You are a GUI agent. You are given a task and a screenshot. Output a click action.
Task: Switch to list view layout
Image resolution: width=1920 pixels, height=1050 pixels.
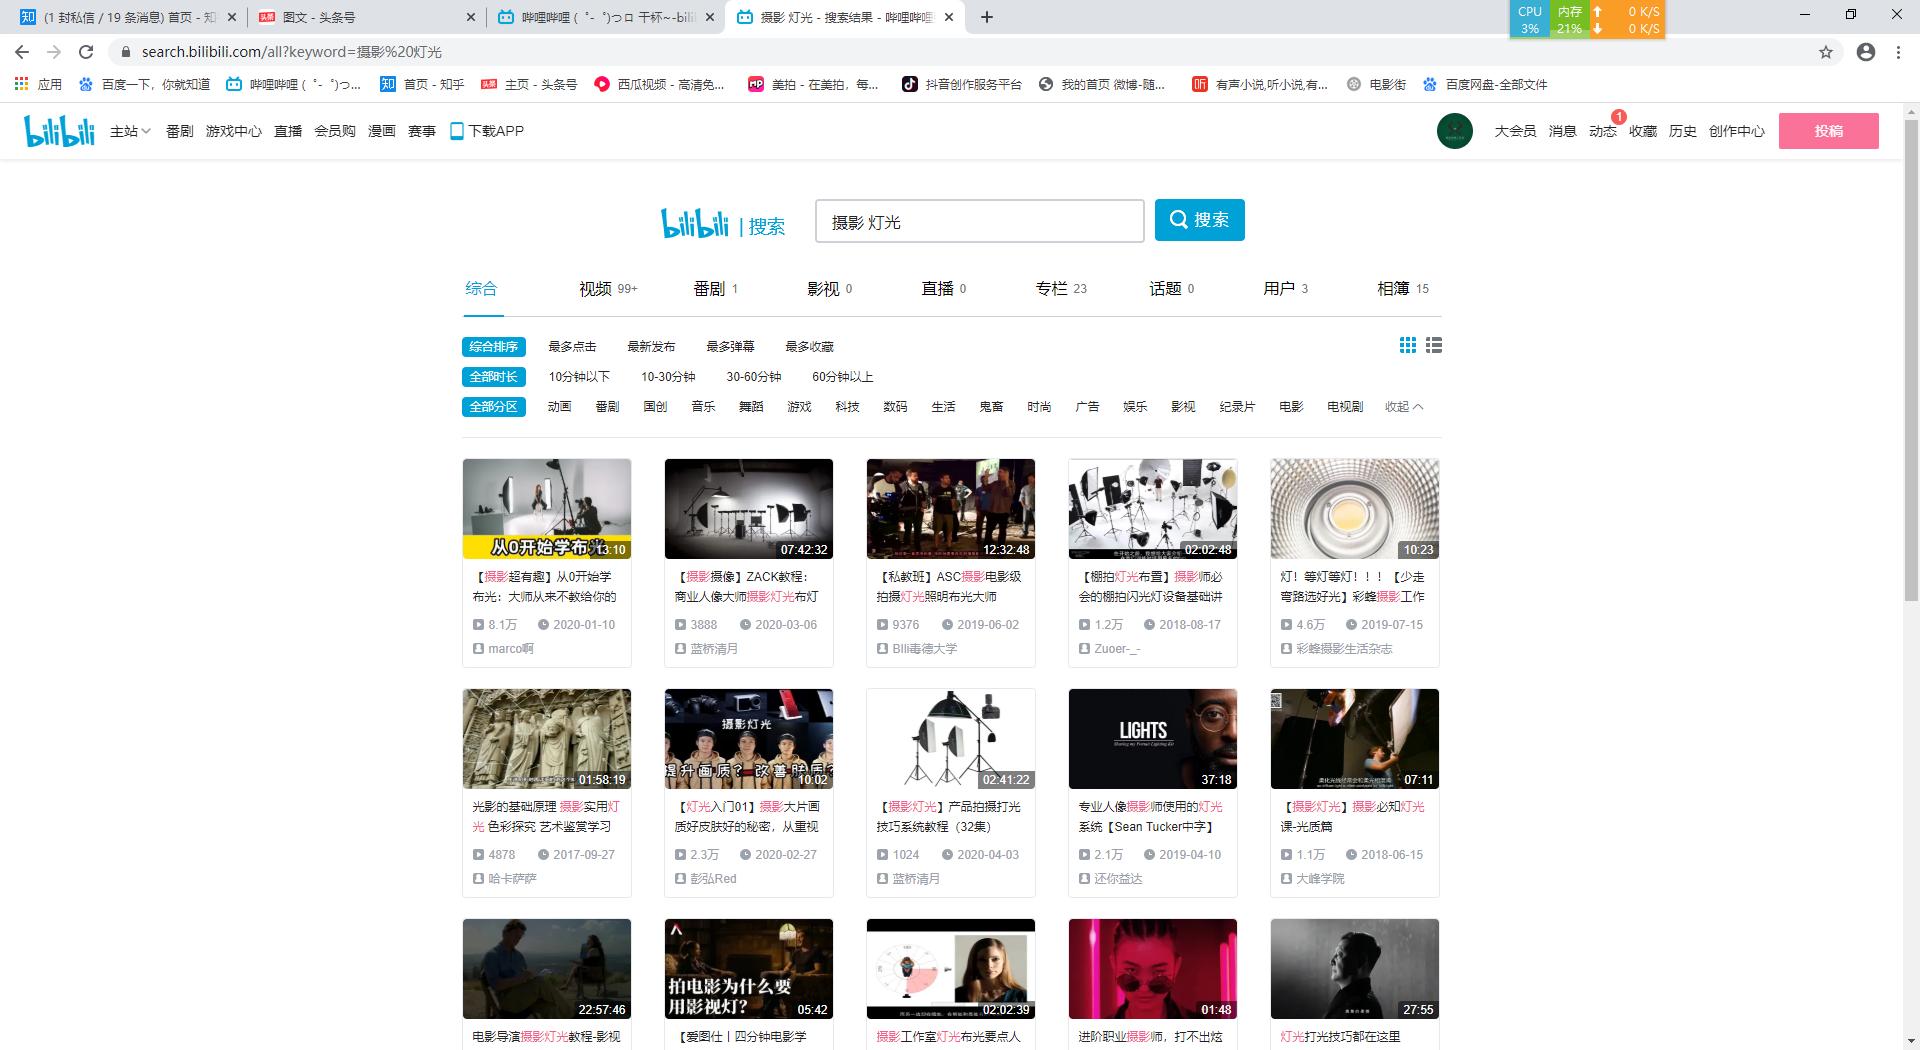pyautogui.click(x=1434, y=345)
